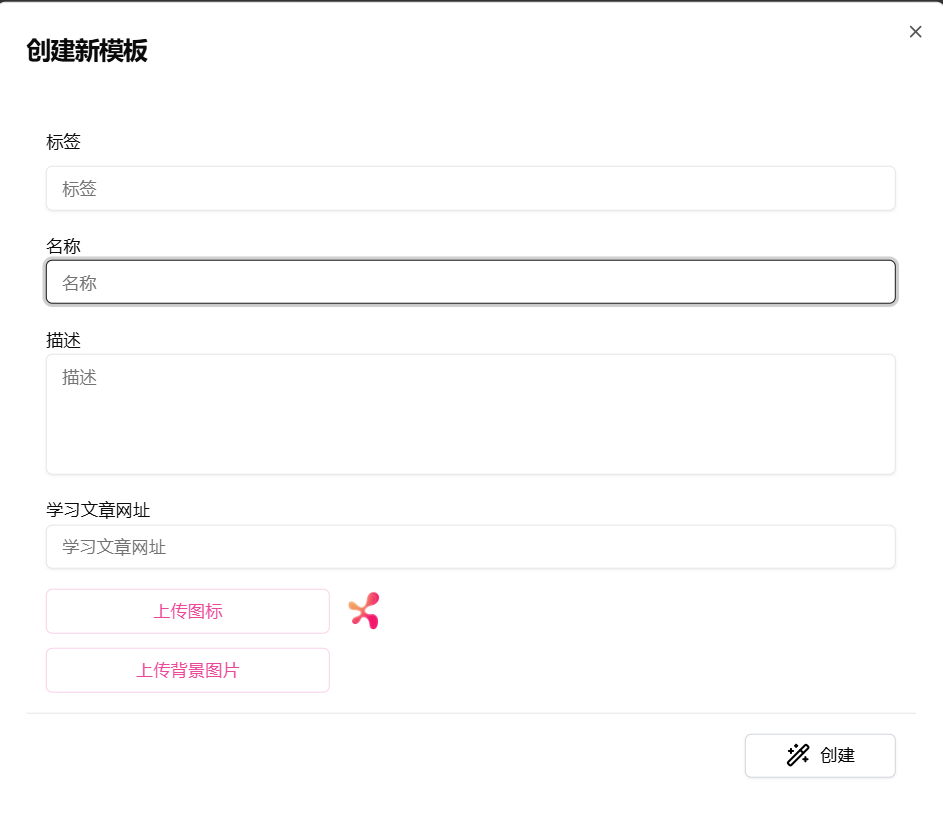
Task: Click the 描述 placeholder inside the text area
Action: [x=79, y=377]
